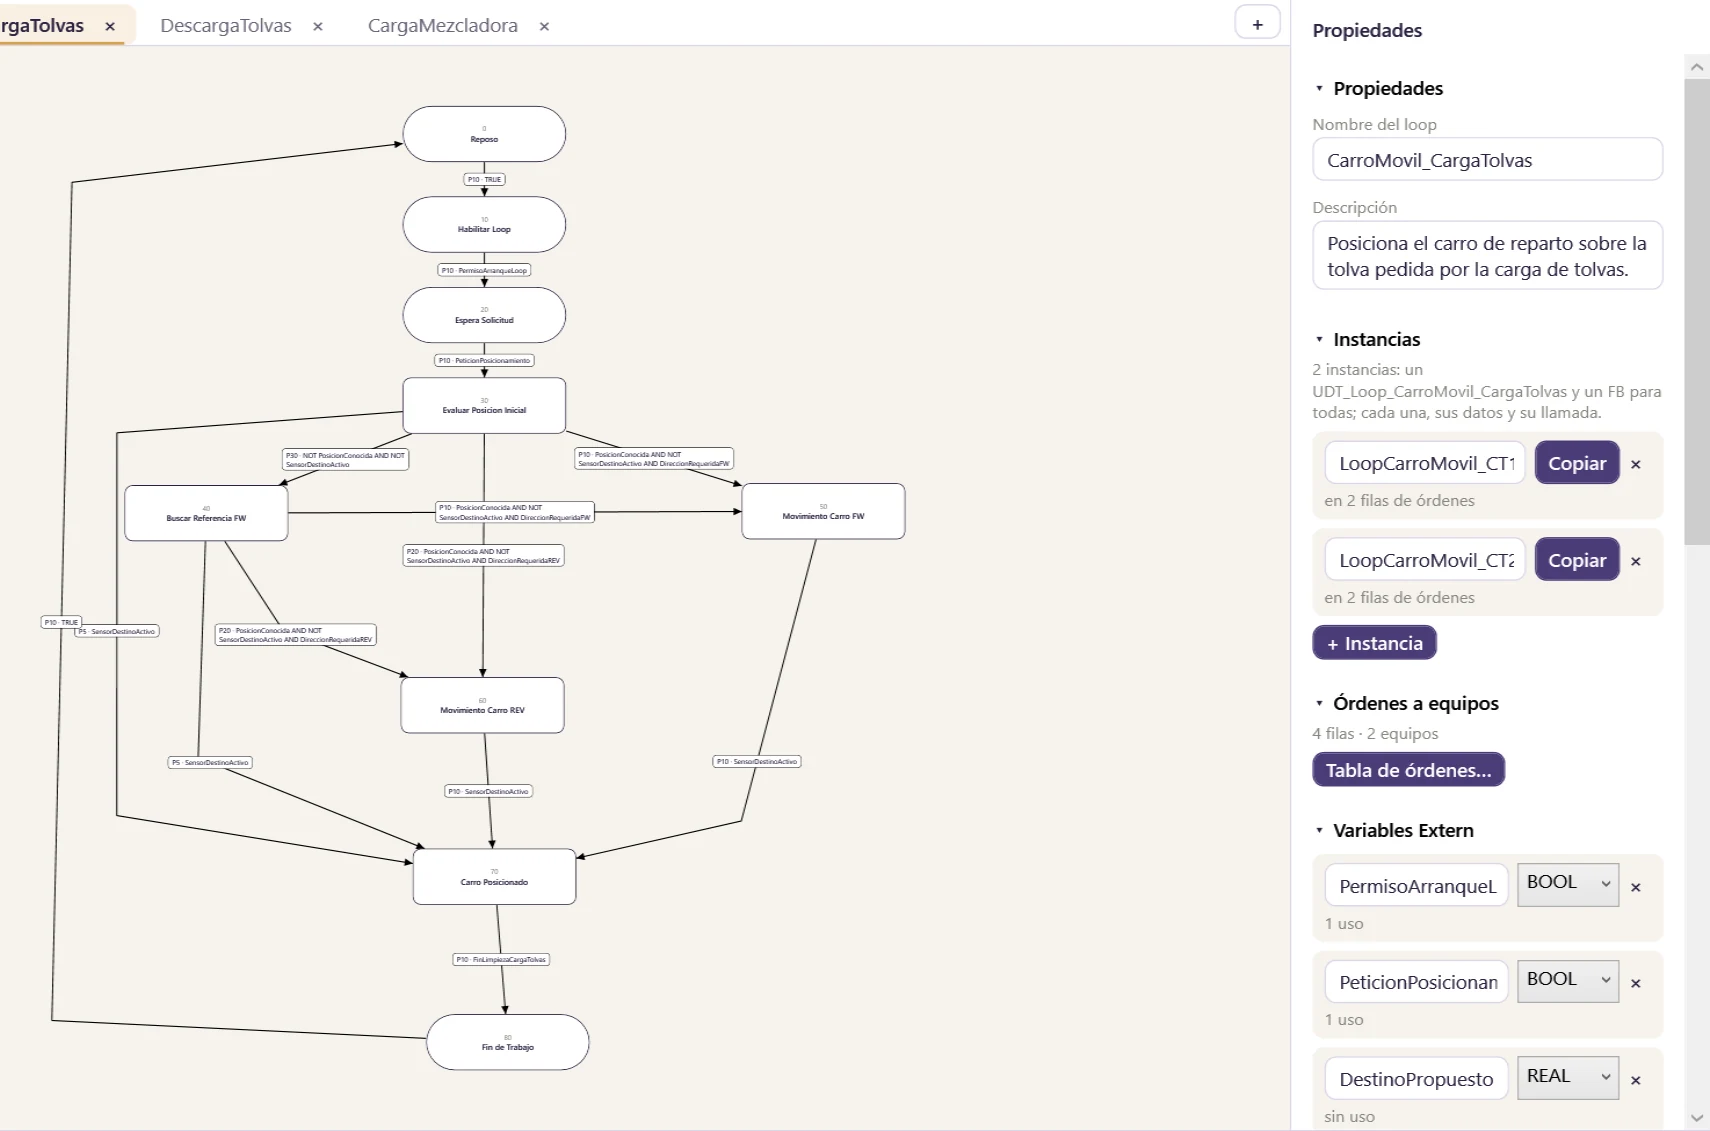The image size is (1710, 1131).
Task: Edit the Nombre del loop field
Action: pos(1487,160)
